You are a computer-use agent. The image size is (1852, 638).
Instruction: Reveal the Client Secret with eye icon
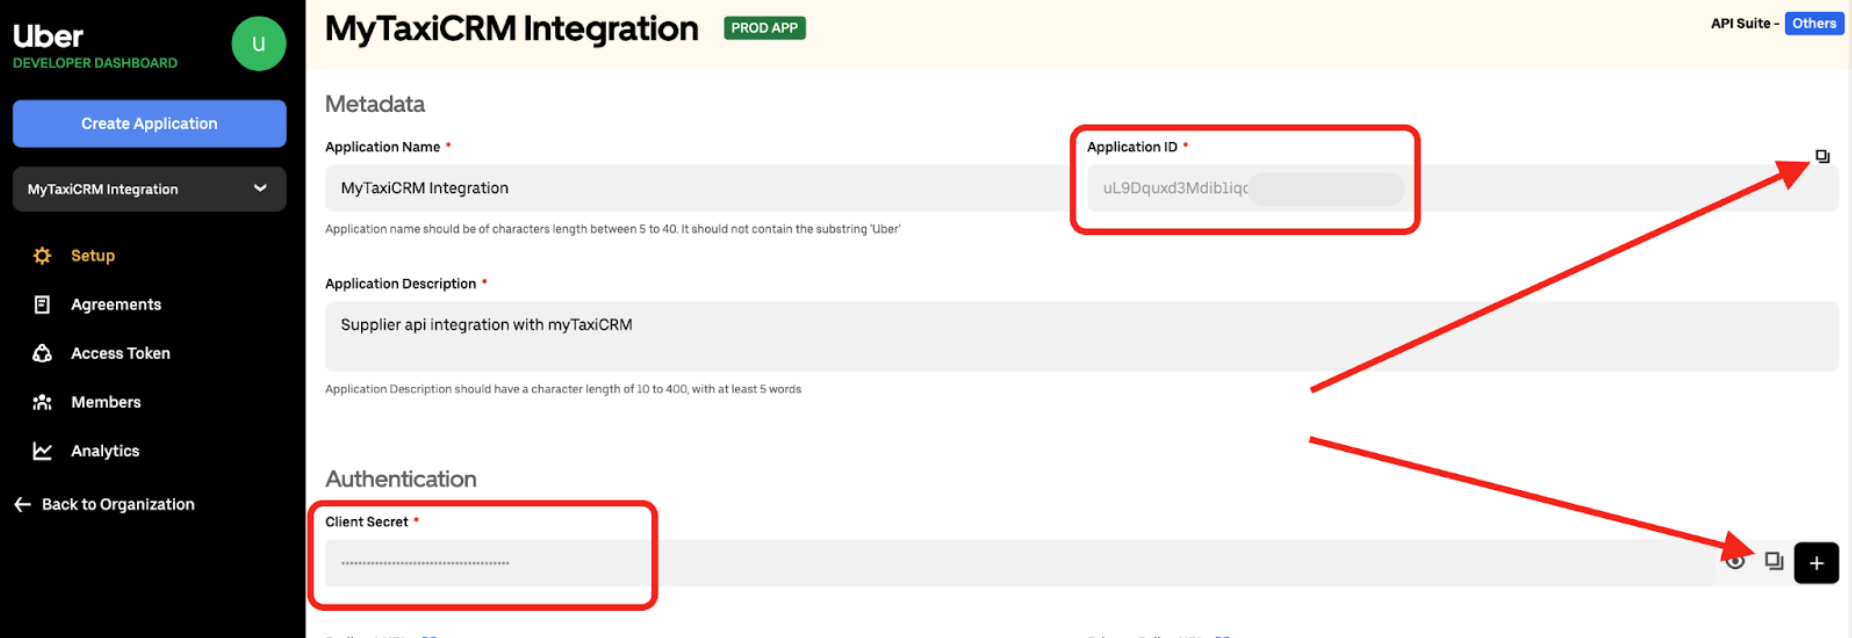pos(1736,562)
